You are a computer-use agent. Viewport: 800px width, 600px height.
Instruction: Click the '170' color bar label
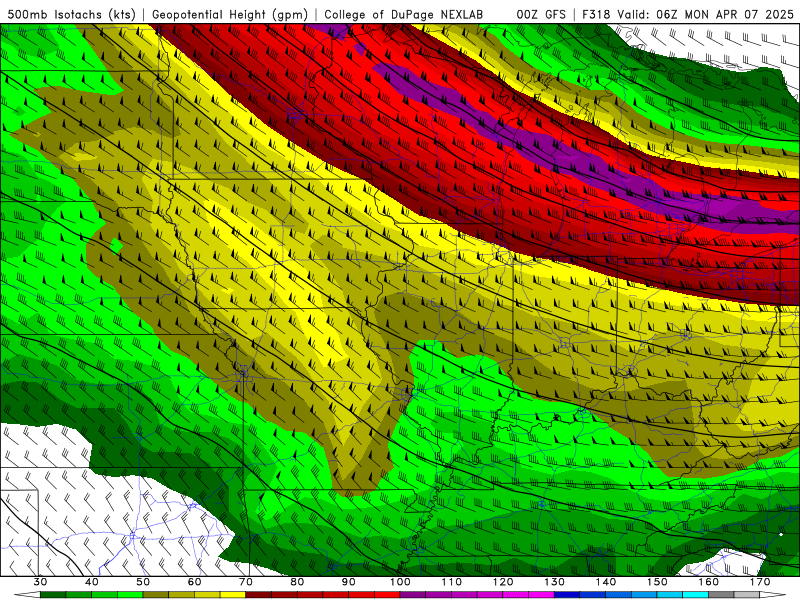pyautogui.click(x=760, y=582)
